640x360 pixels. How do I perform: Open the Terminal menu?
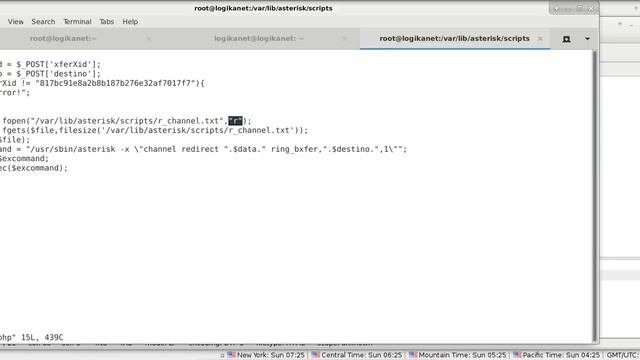coord(77,22)
